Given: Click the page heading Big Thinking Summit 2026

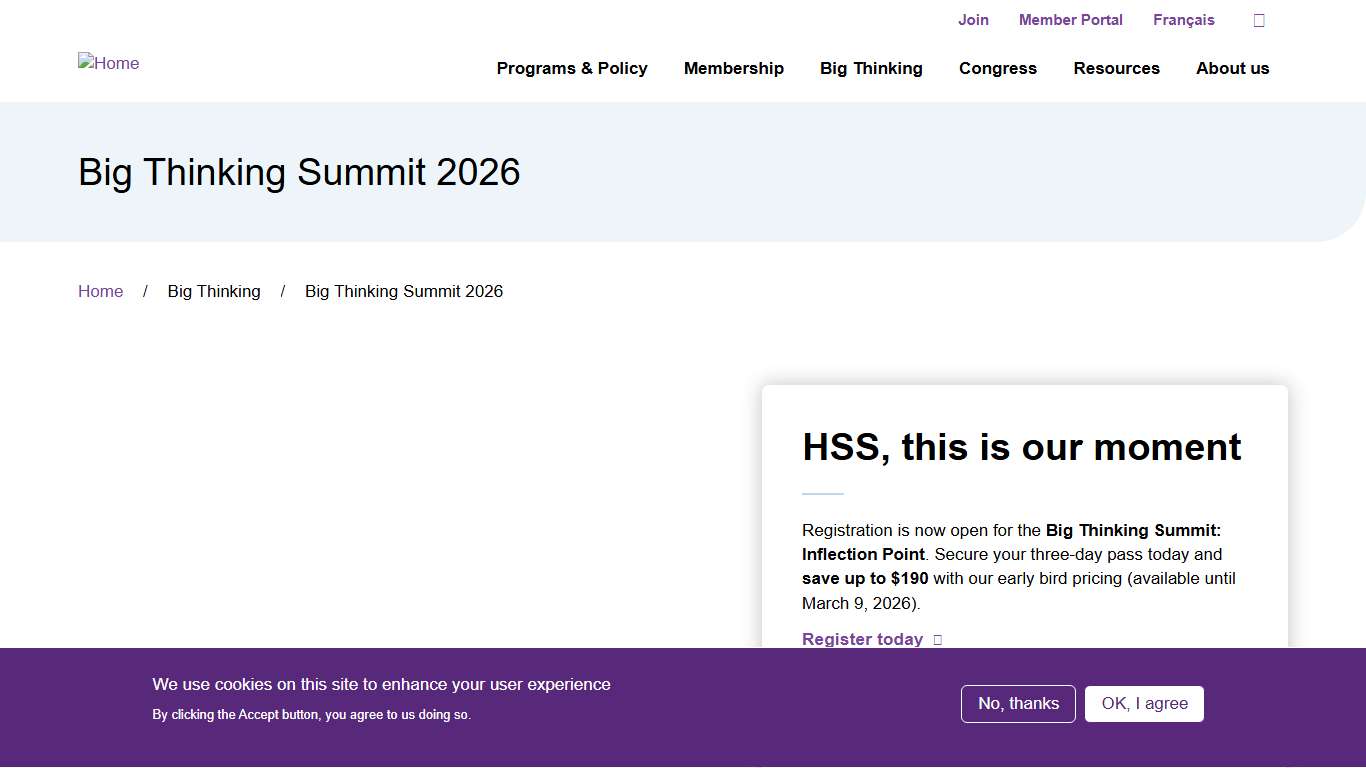Looking at the screenshot, I should click(299, 172).
